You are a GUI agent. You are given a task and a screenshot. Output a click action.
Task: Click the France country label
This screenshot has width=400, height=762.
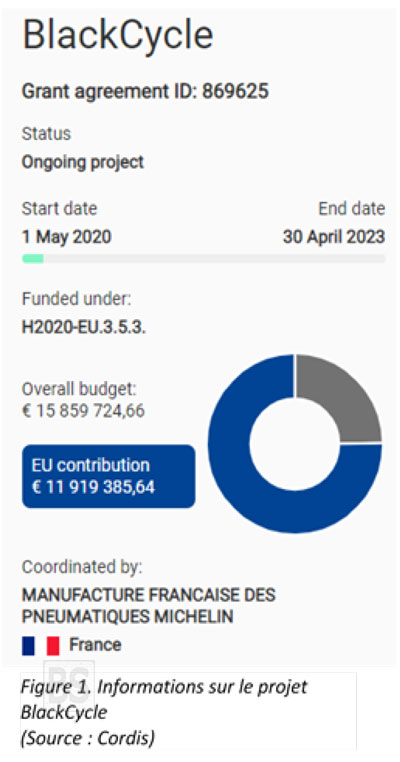pyautogui.click(x=95, y=645)
